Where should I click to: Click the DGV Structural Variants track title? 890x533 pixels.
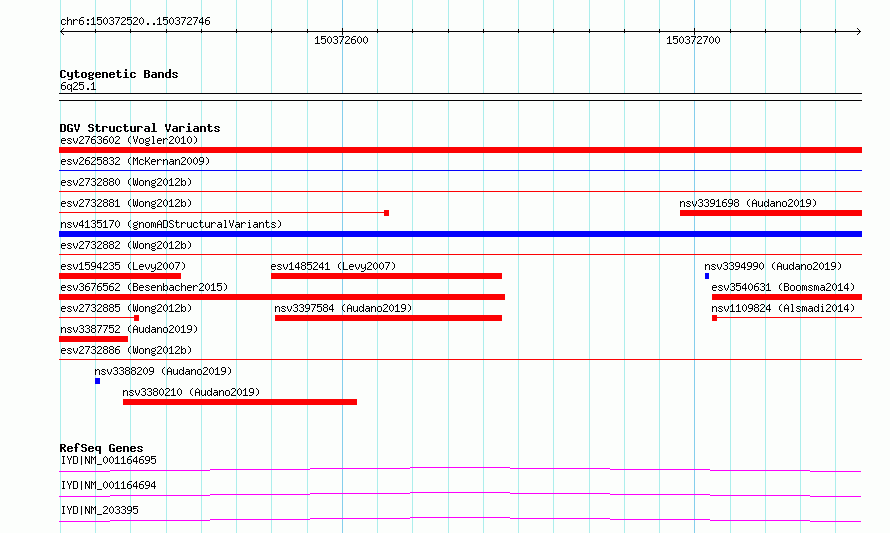(x=140, y=128)
